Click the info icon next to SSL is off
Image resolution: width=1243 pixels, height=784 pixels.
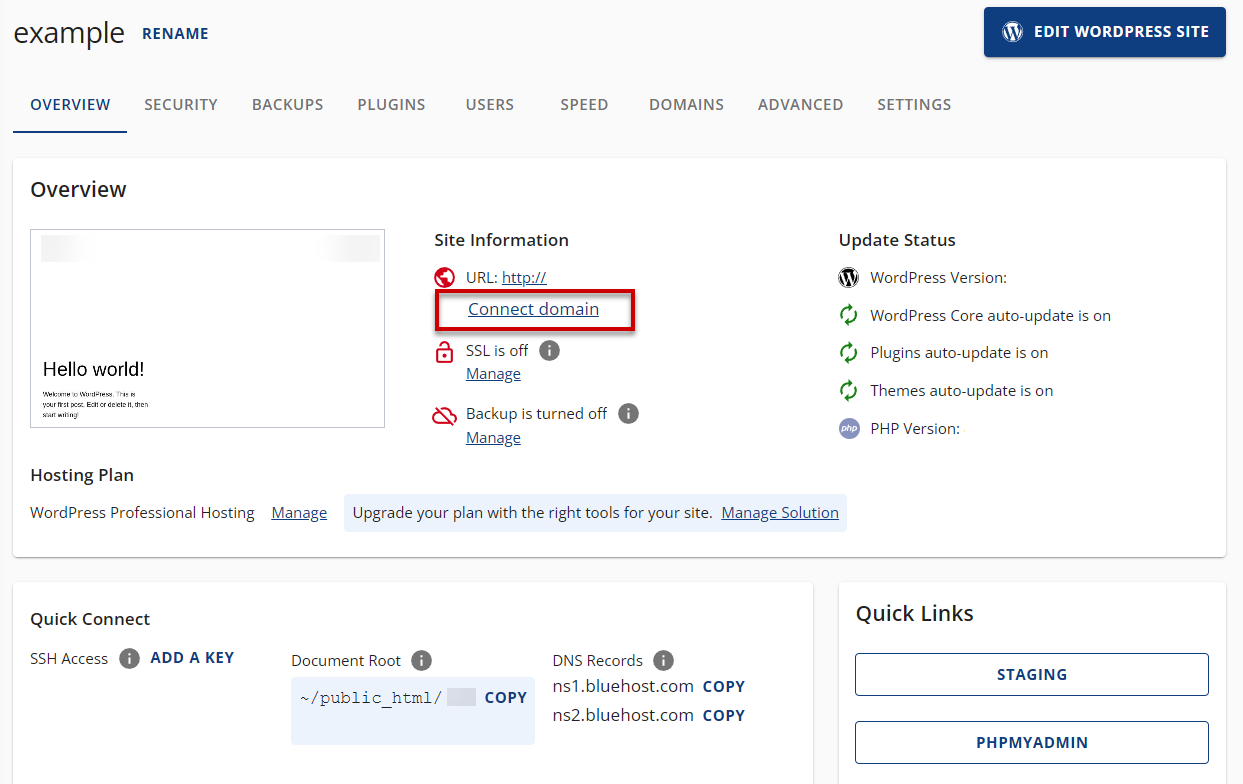pos(549,351)
